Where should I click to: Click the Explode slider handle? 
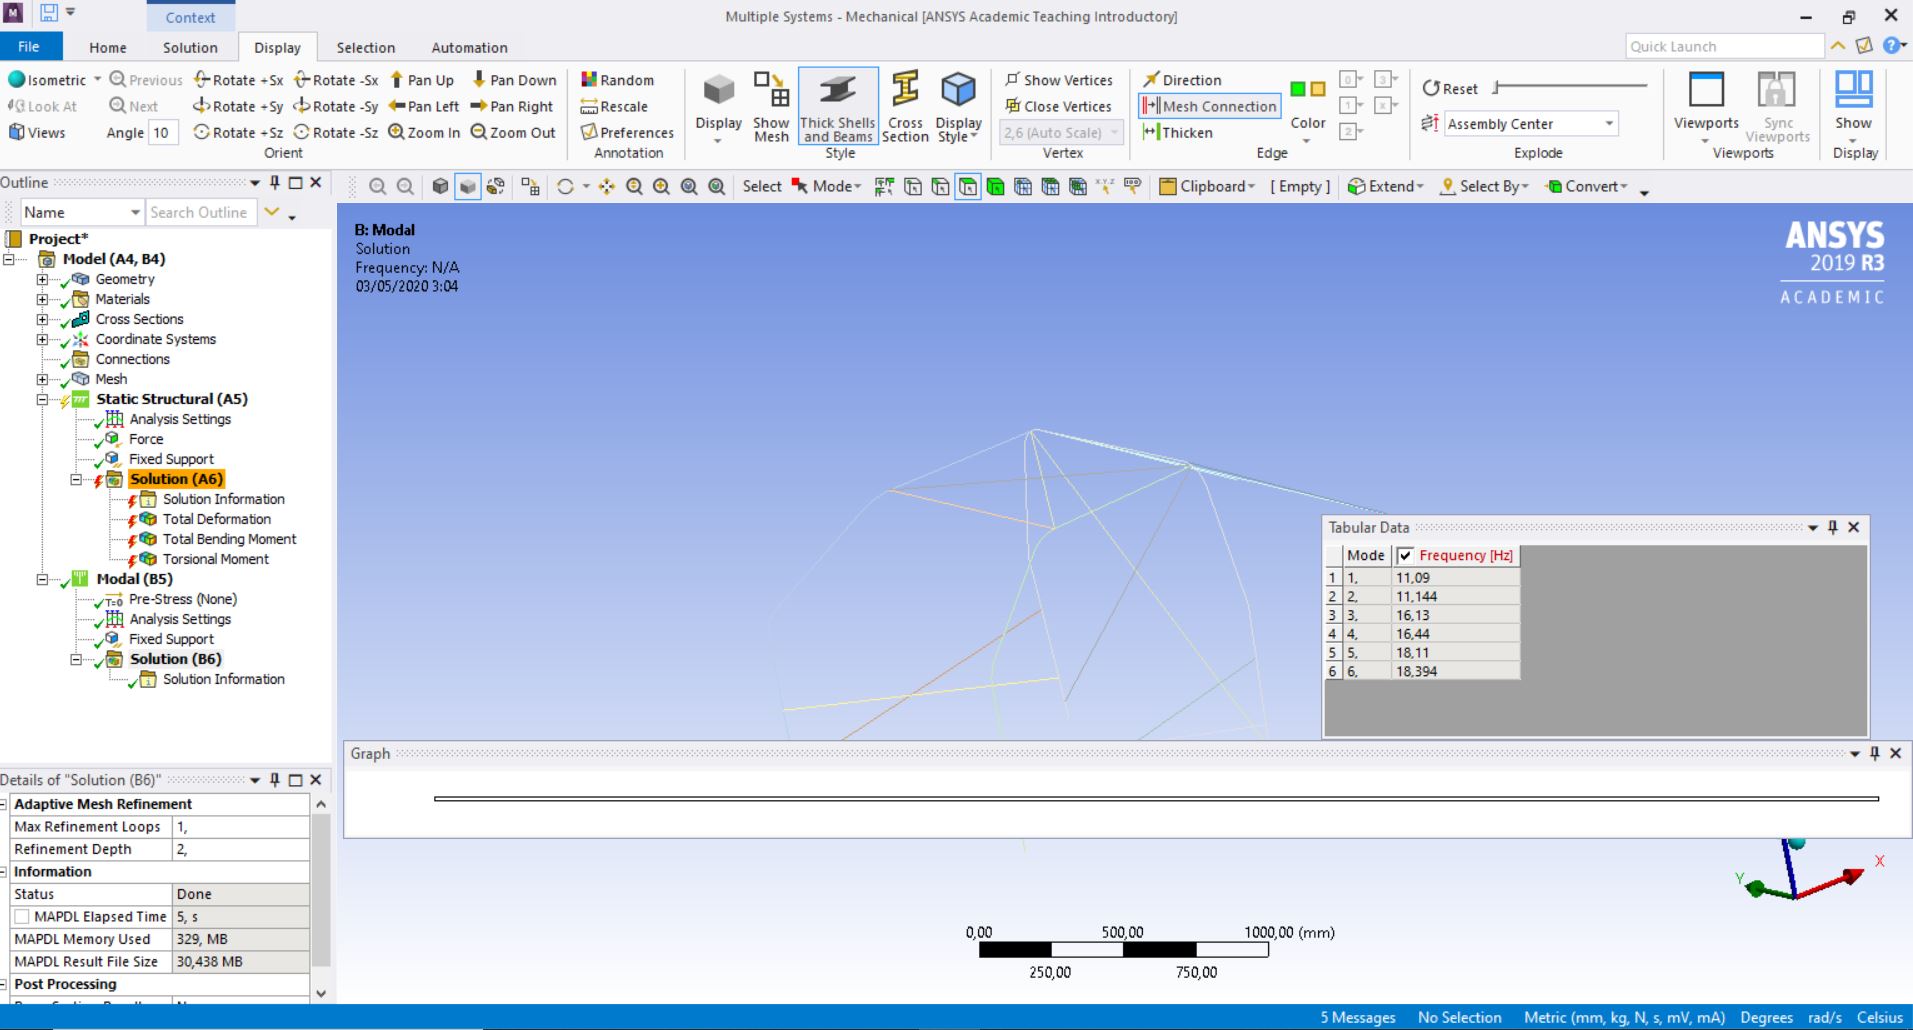click(1496, 87)
